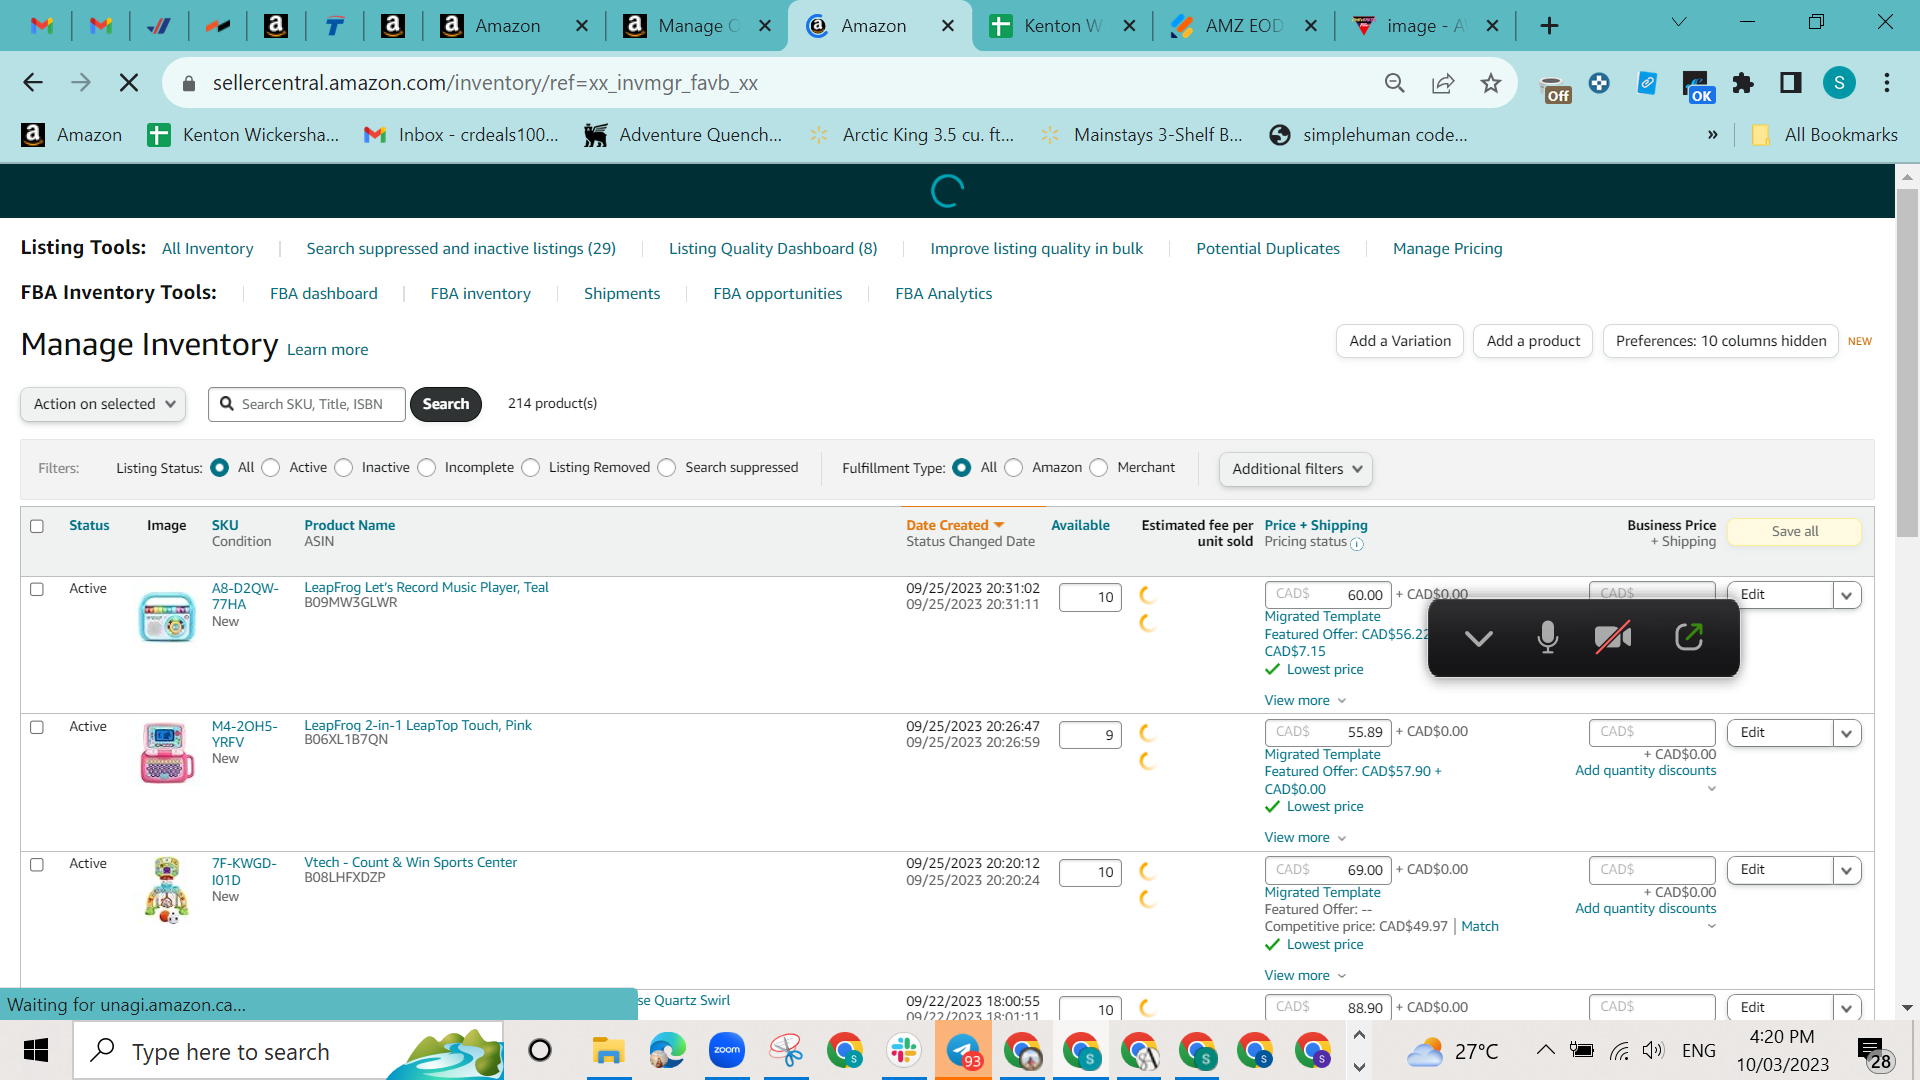The image size is (1920, 1080).
Task: Click the Pricing status info icon
Action: (1357, 544)
